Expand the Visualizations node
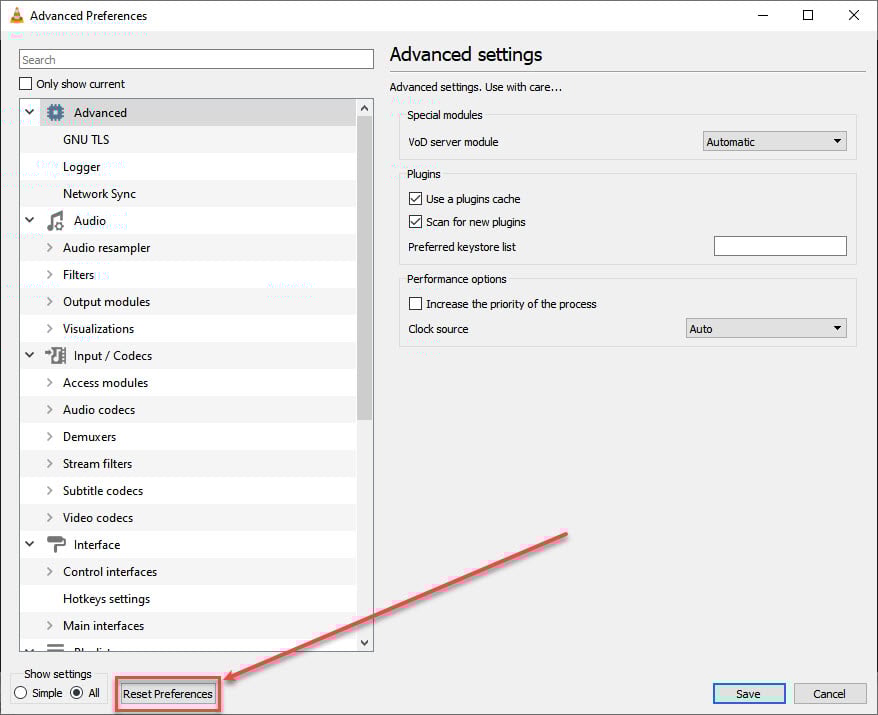 (50, 329)
